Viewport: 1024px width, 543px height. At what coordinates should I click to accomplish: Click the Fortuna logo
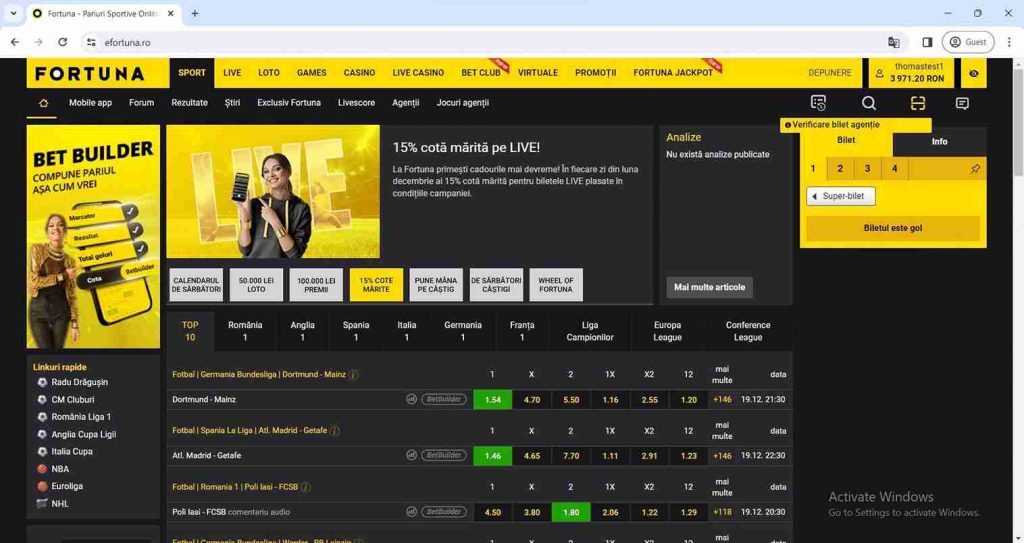[x=89, y=73]
